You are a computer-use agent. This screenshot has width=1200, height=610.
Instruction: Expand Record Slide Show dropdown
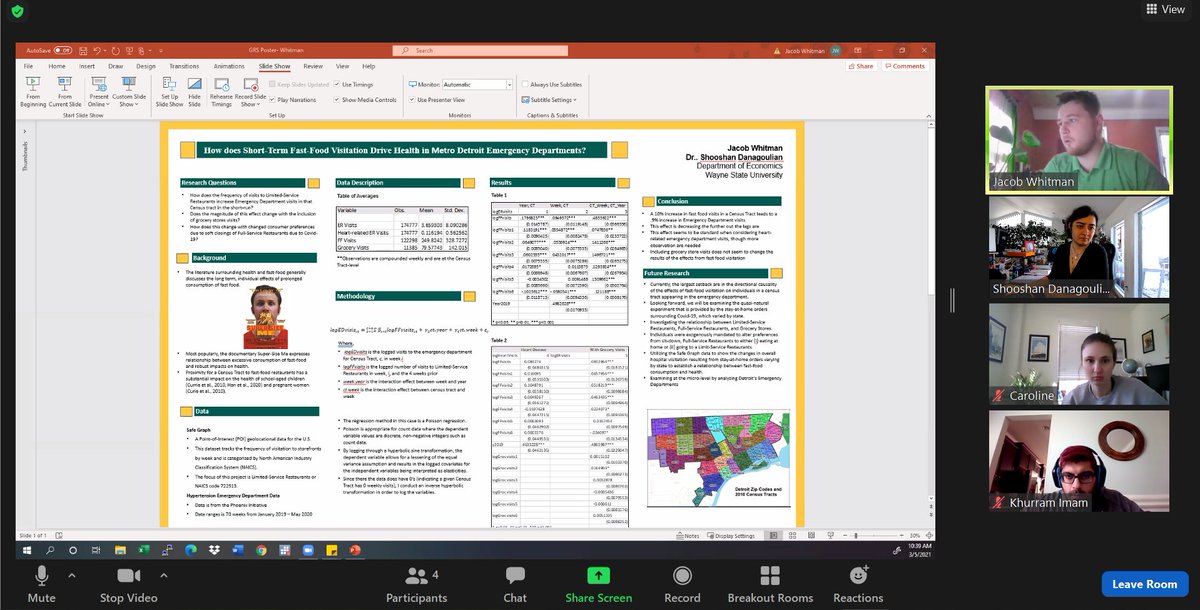(x=250, y=103)
